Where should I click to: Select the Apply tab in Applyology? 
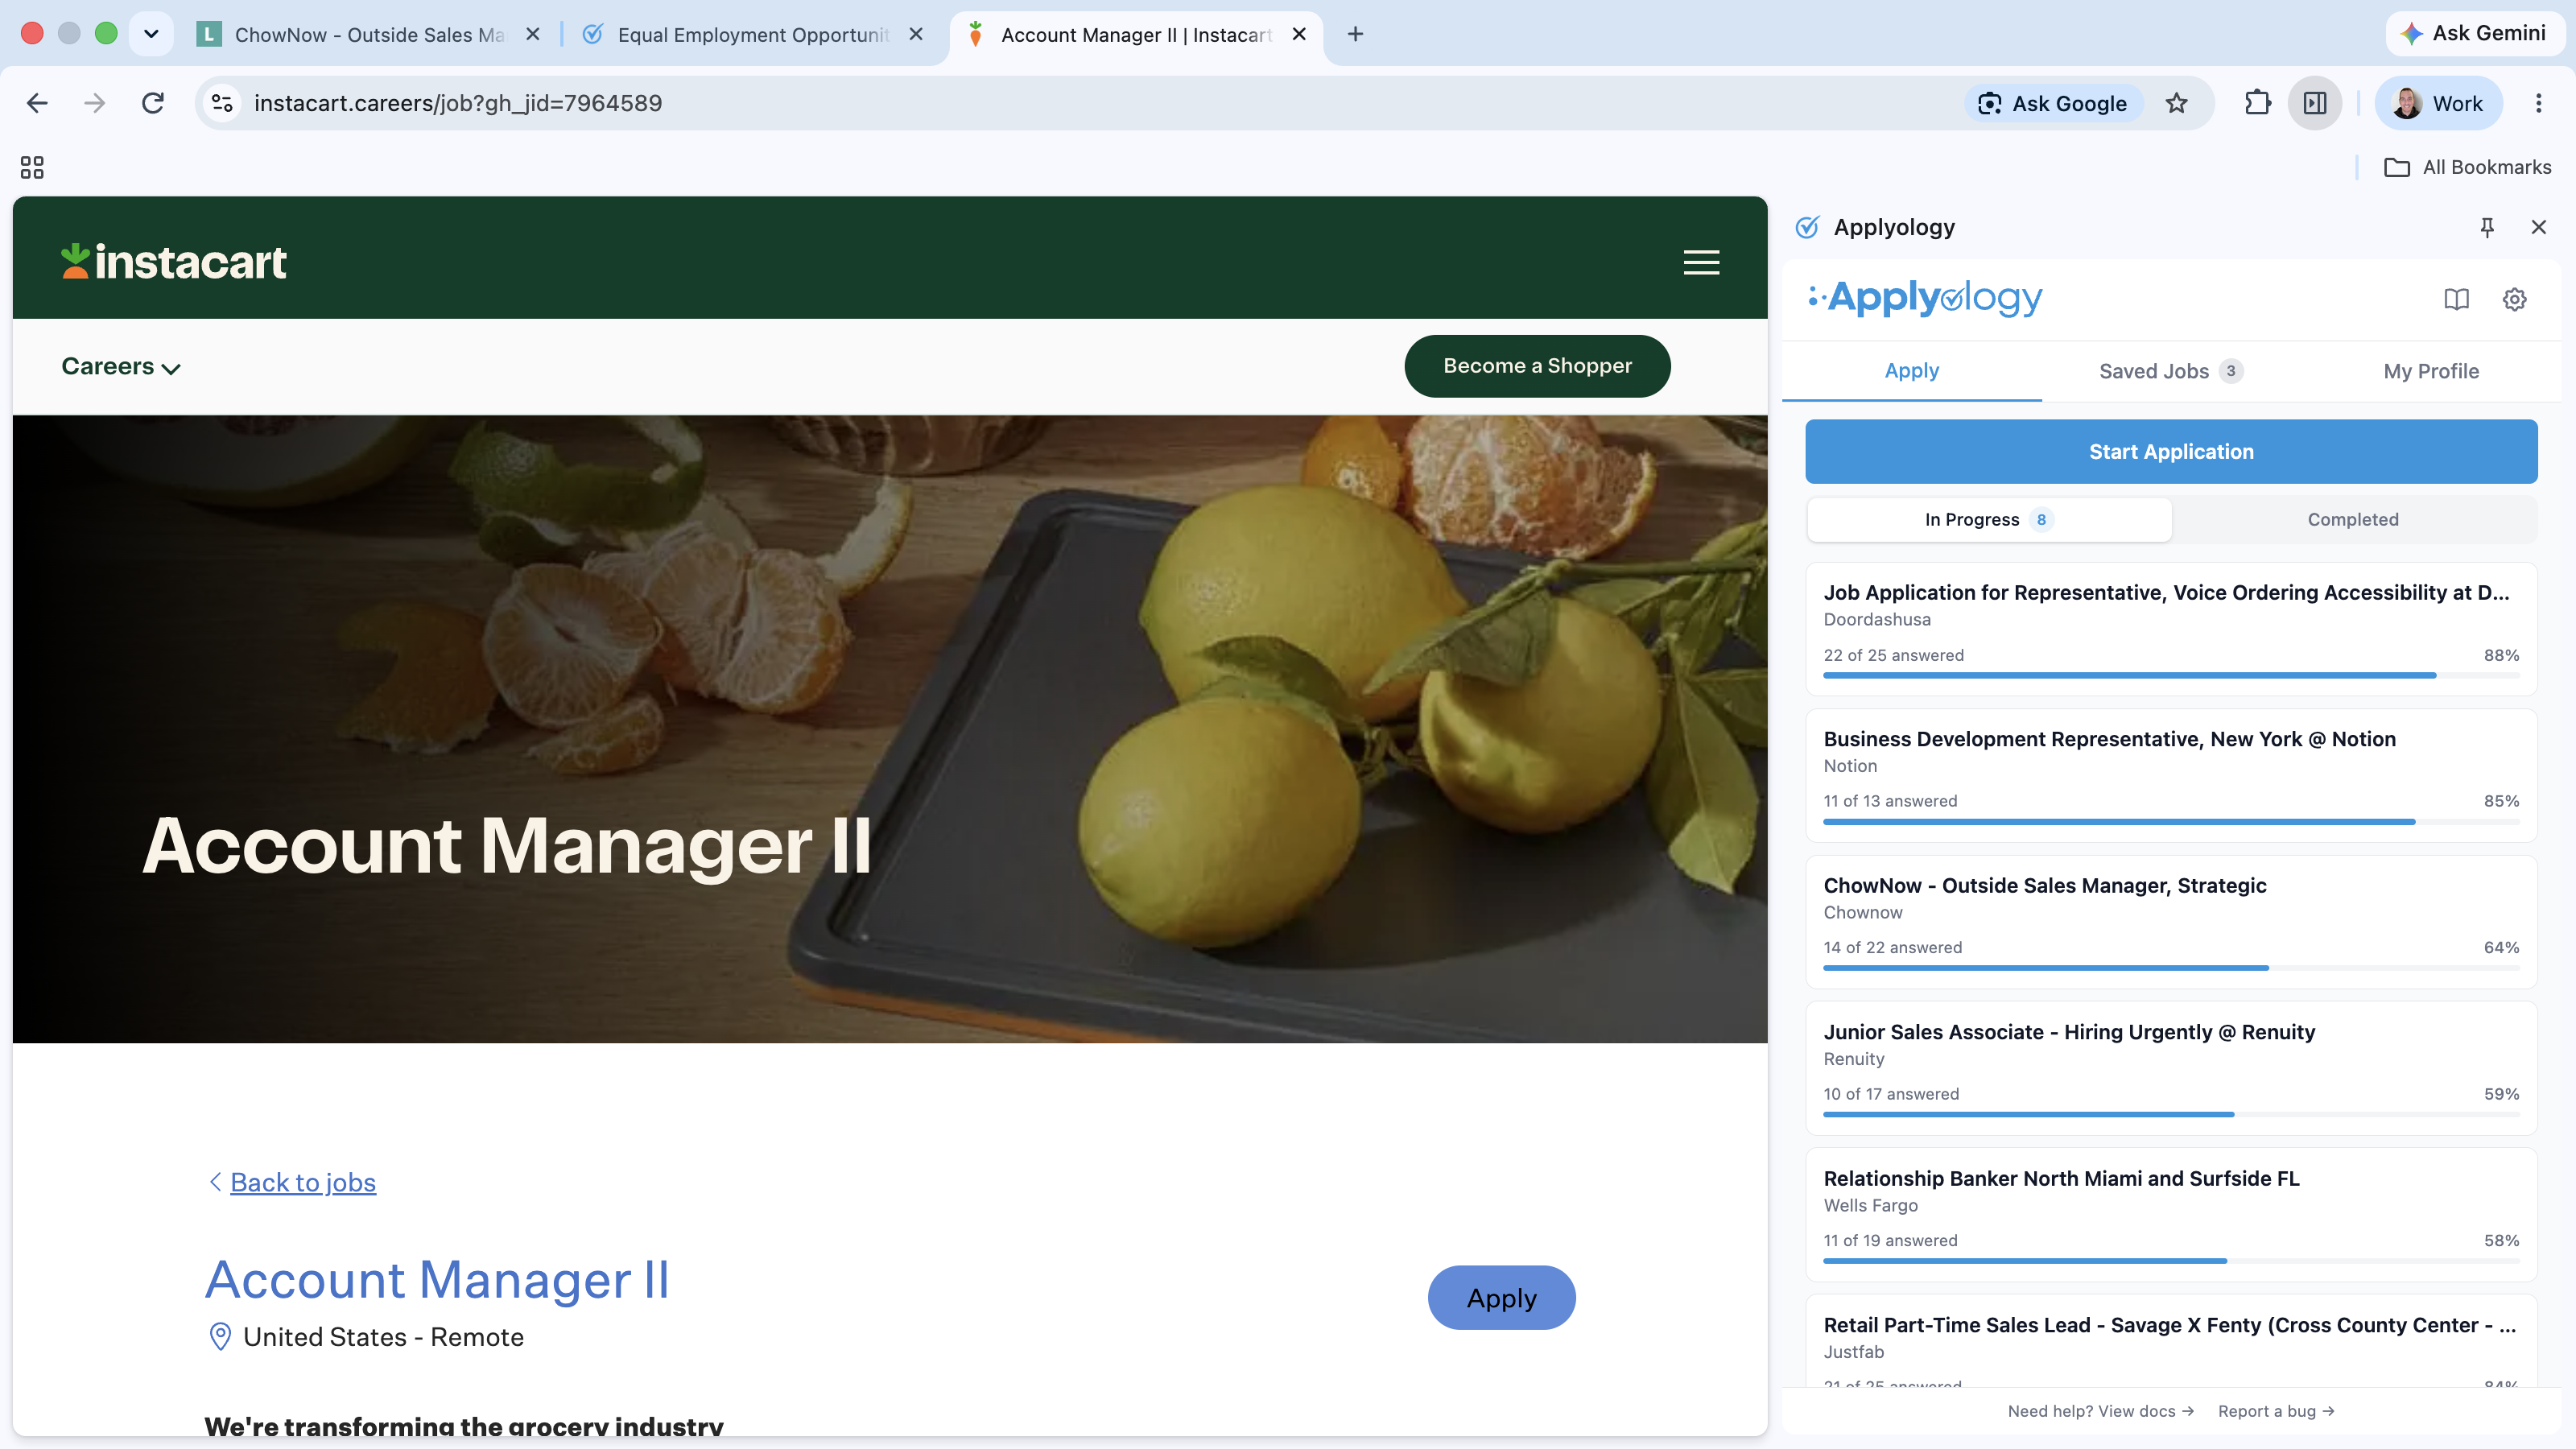pyautogui.click(x=1911, y=371)
